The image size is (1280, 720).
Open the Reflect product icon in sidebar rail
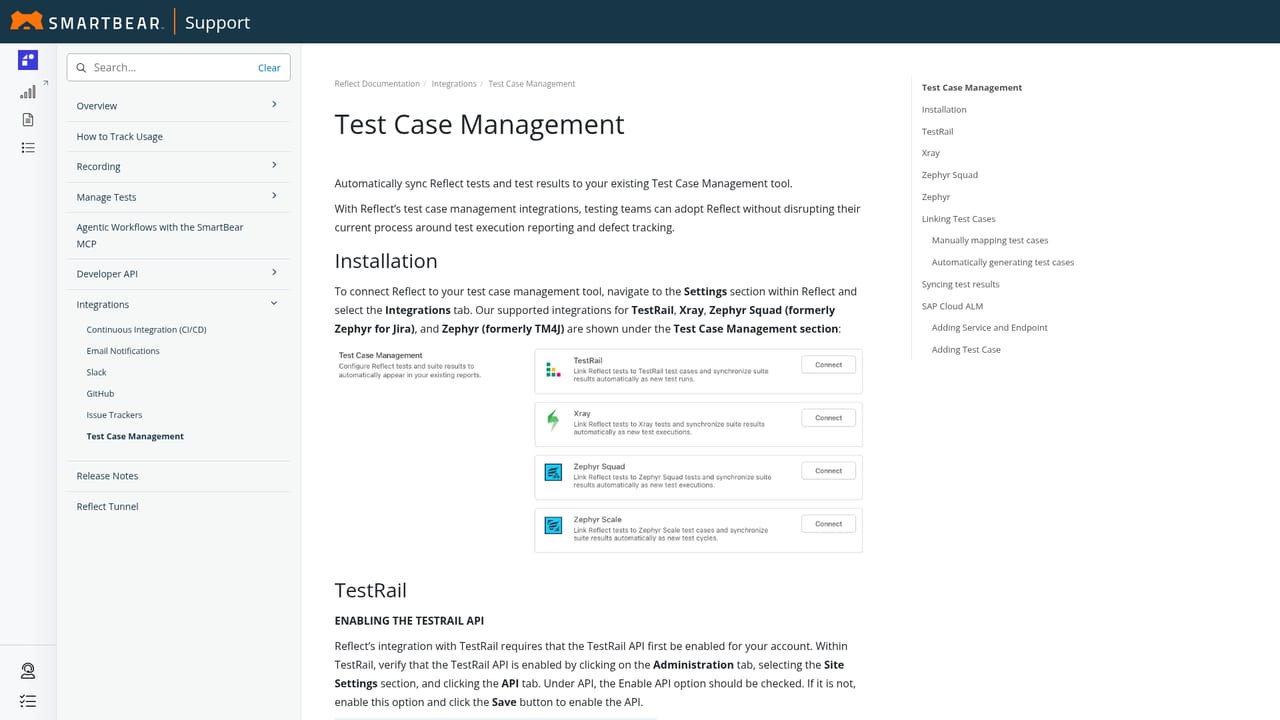(28, 60)
